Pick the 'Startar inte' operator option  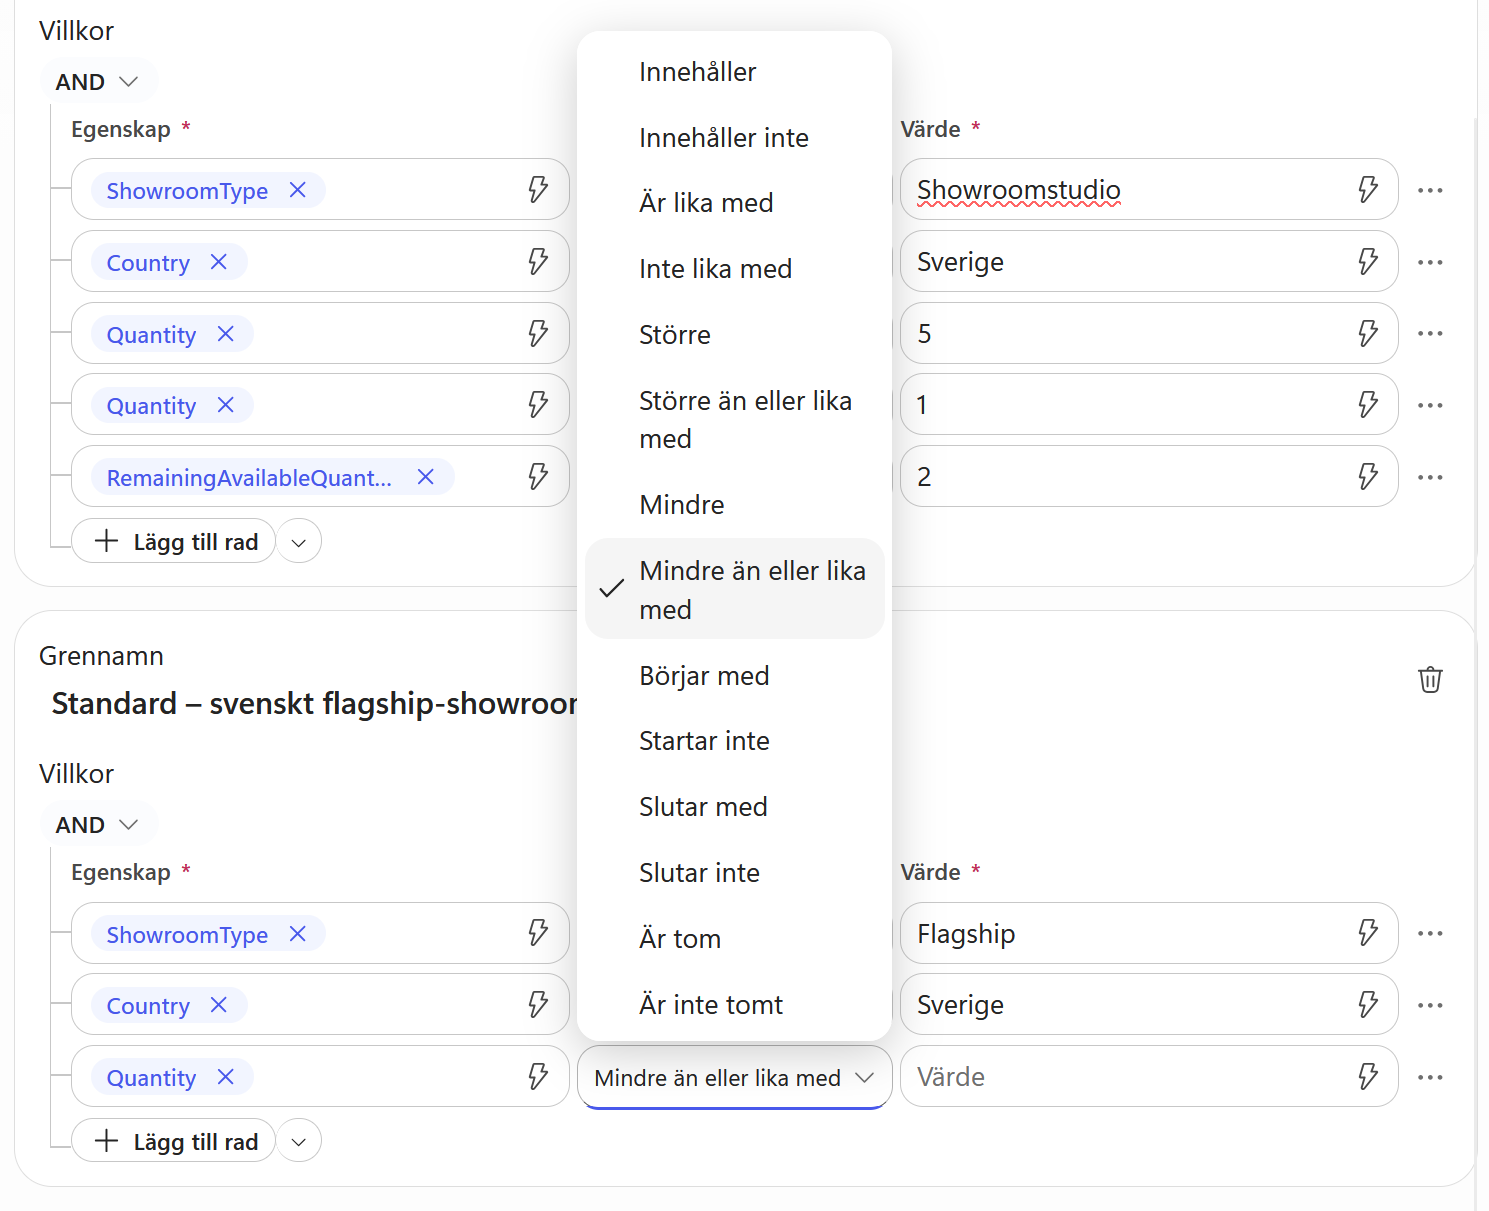click(x=735, y=741)
